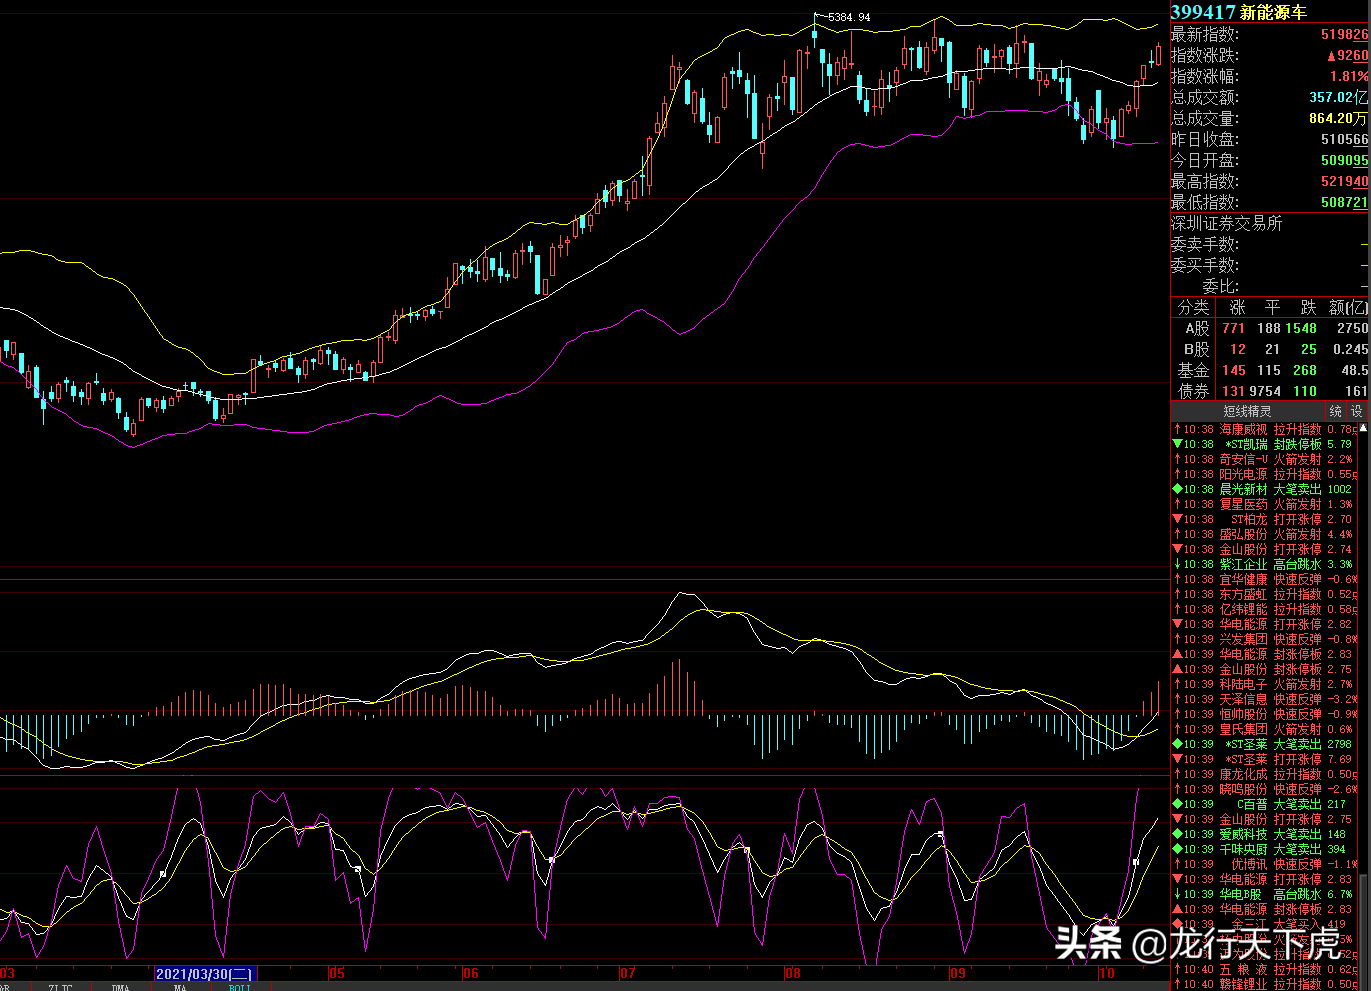
Task: Open the 宜华健康 快速反弹 alert row
Action: click(1265, 579)
